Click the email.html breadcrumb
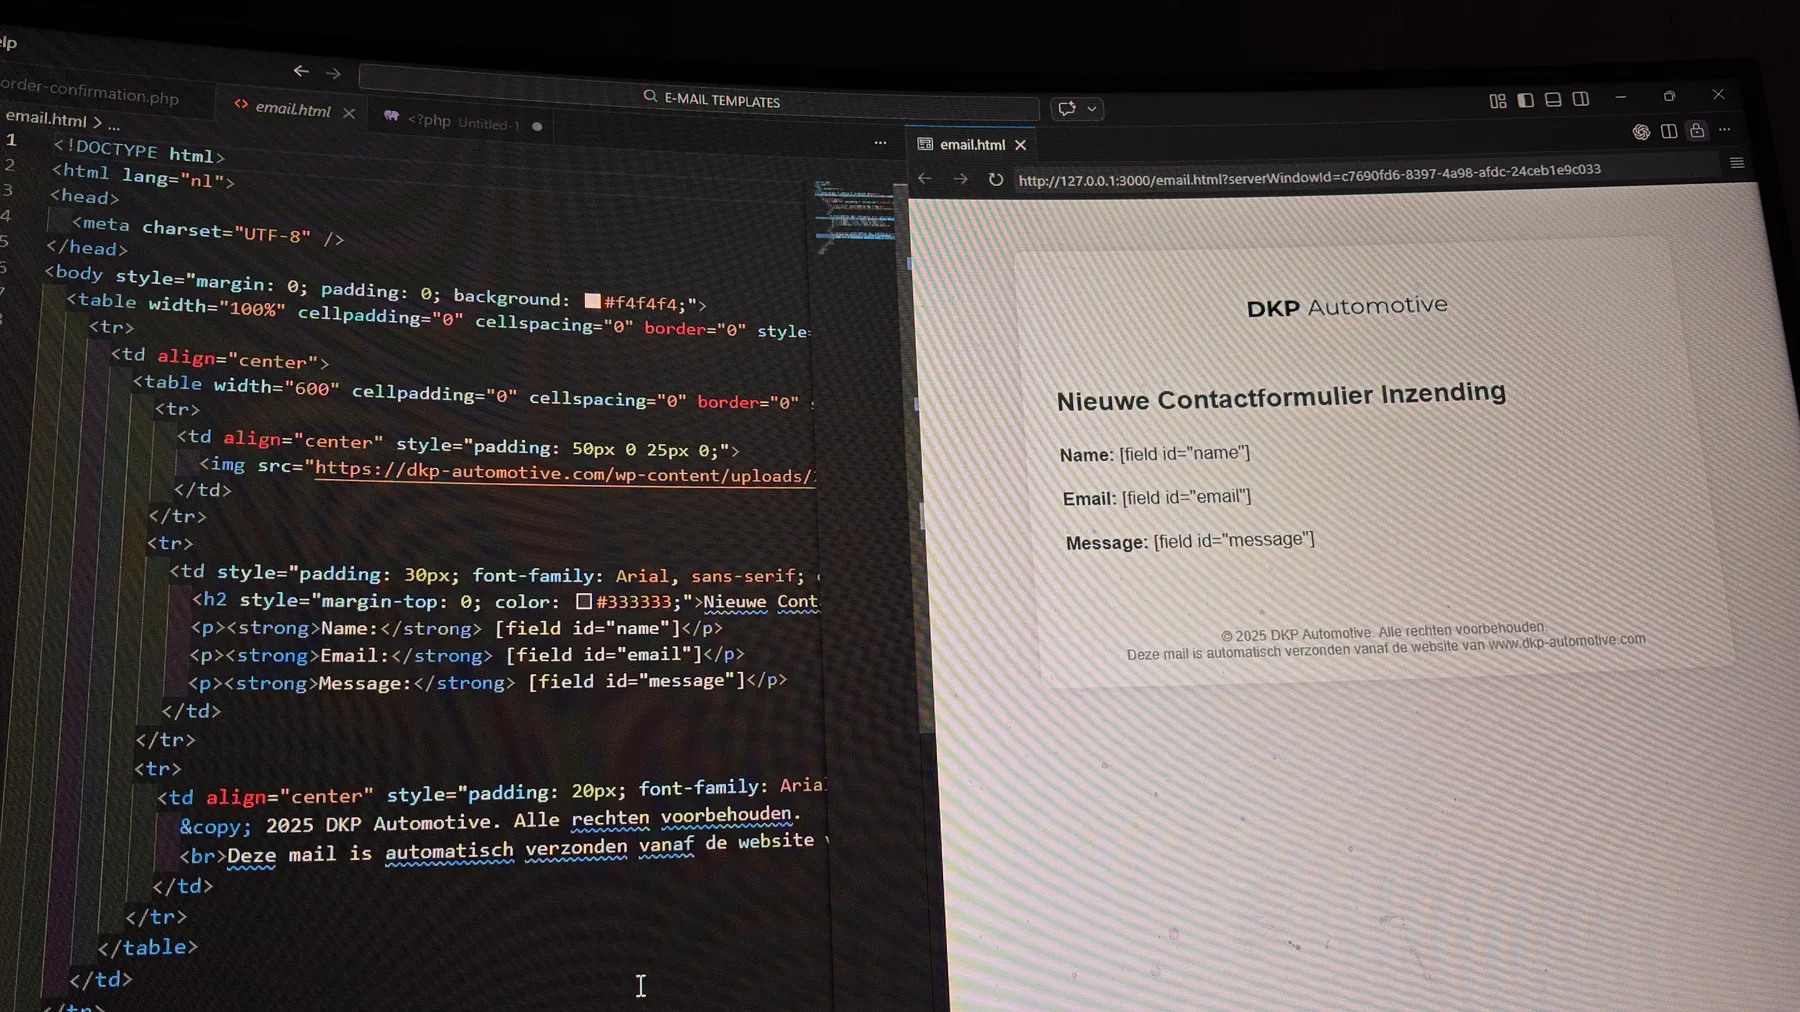 (46, 118)
